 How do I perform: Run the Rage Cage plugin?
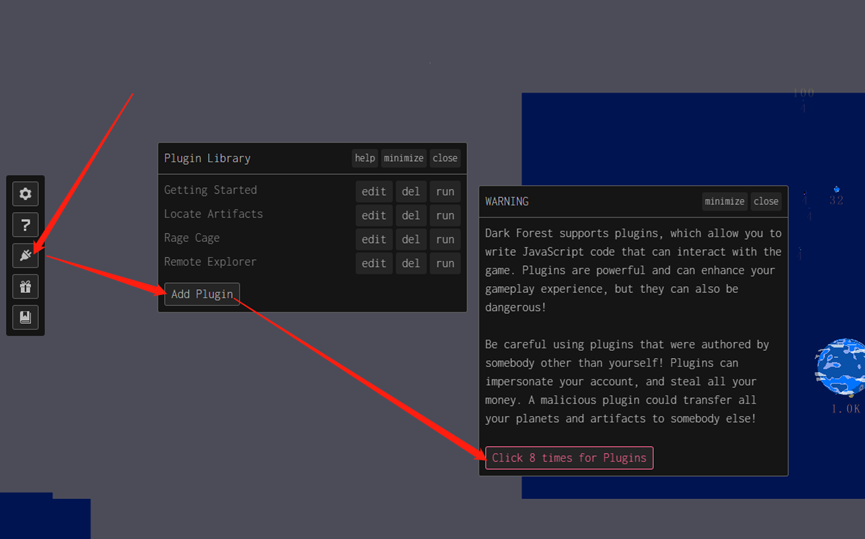coord(445,239)
